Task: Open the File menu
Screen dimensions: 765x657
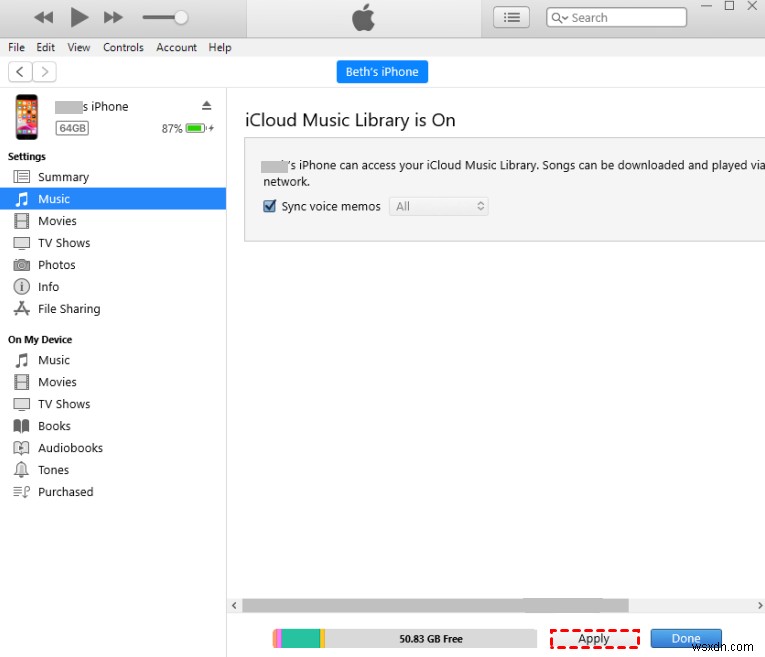Action: click(x=16, y=47)
